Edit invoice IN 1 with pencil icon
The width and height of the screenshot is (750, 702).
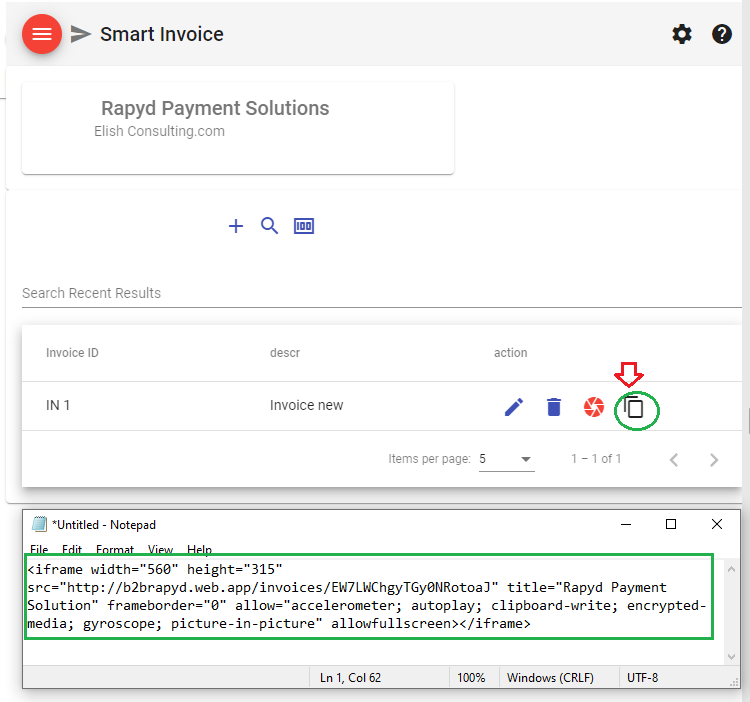(x=514, y=407)
